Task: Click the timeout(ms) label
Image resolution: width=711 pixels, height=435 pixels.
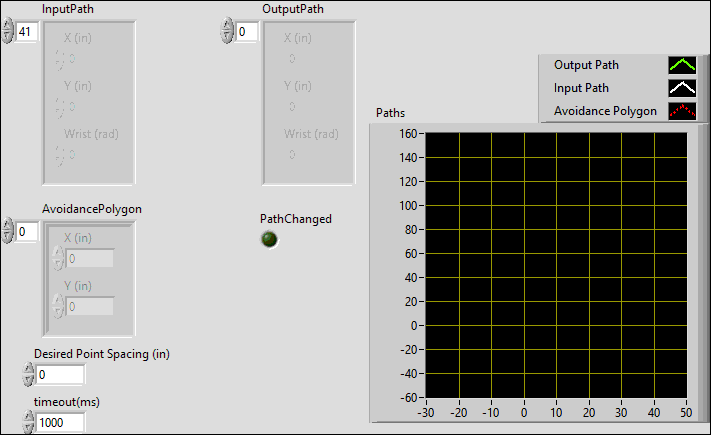Action: click(x=67, y=402)
